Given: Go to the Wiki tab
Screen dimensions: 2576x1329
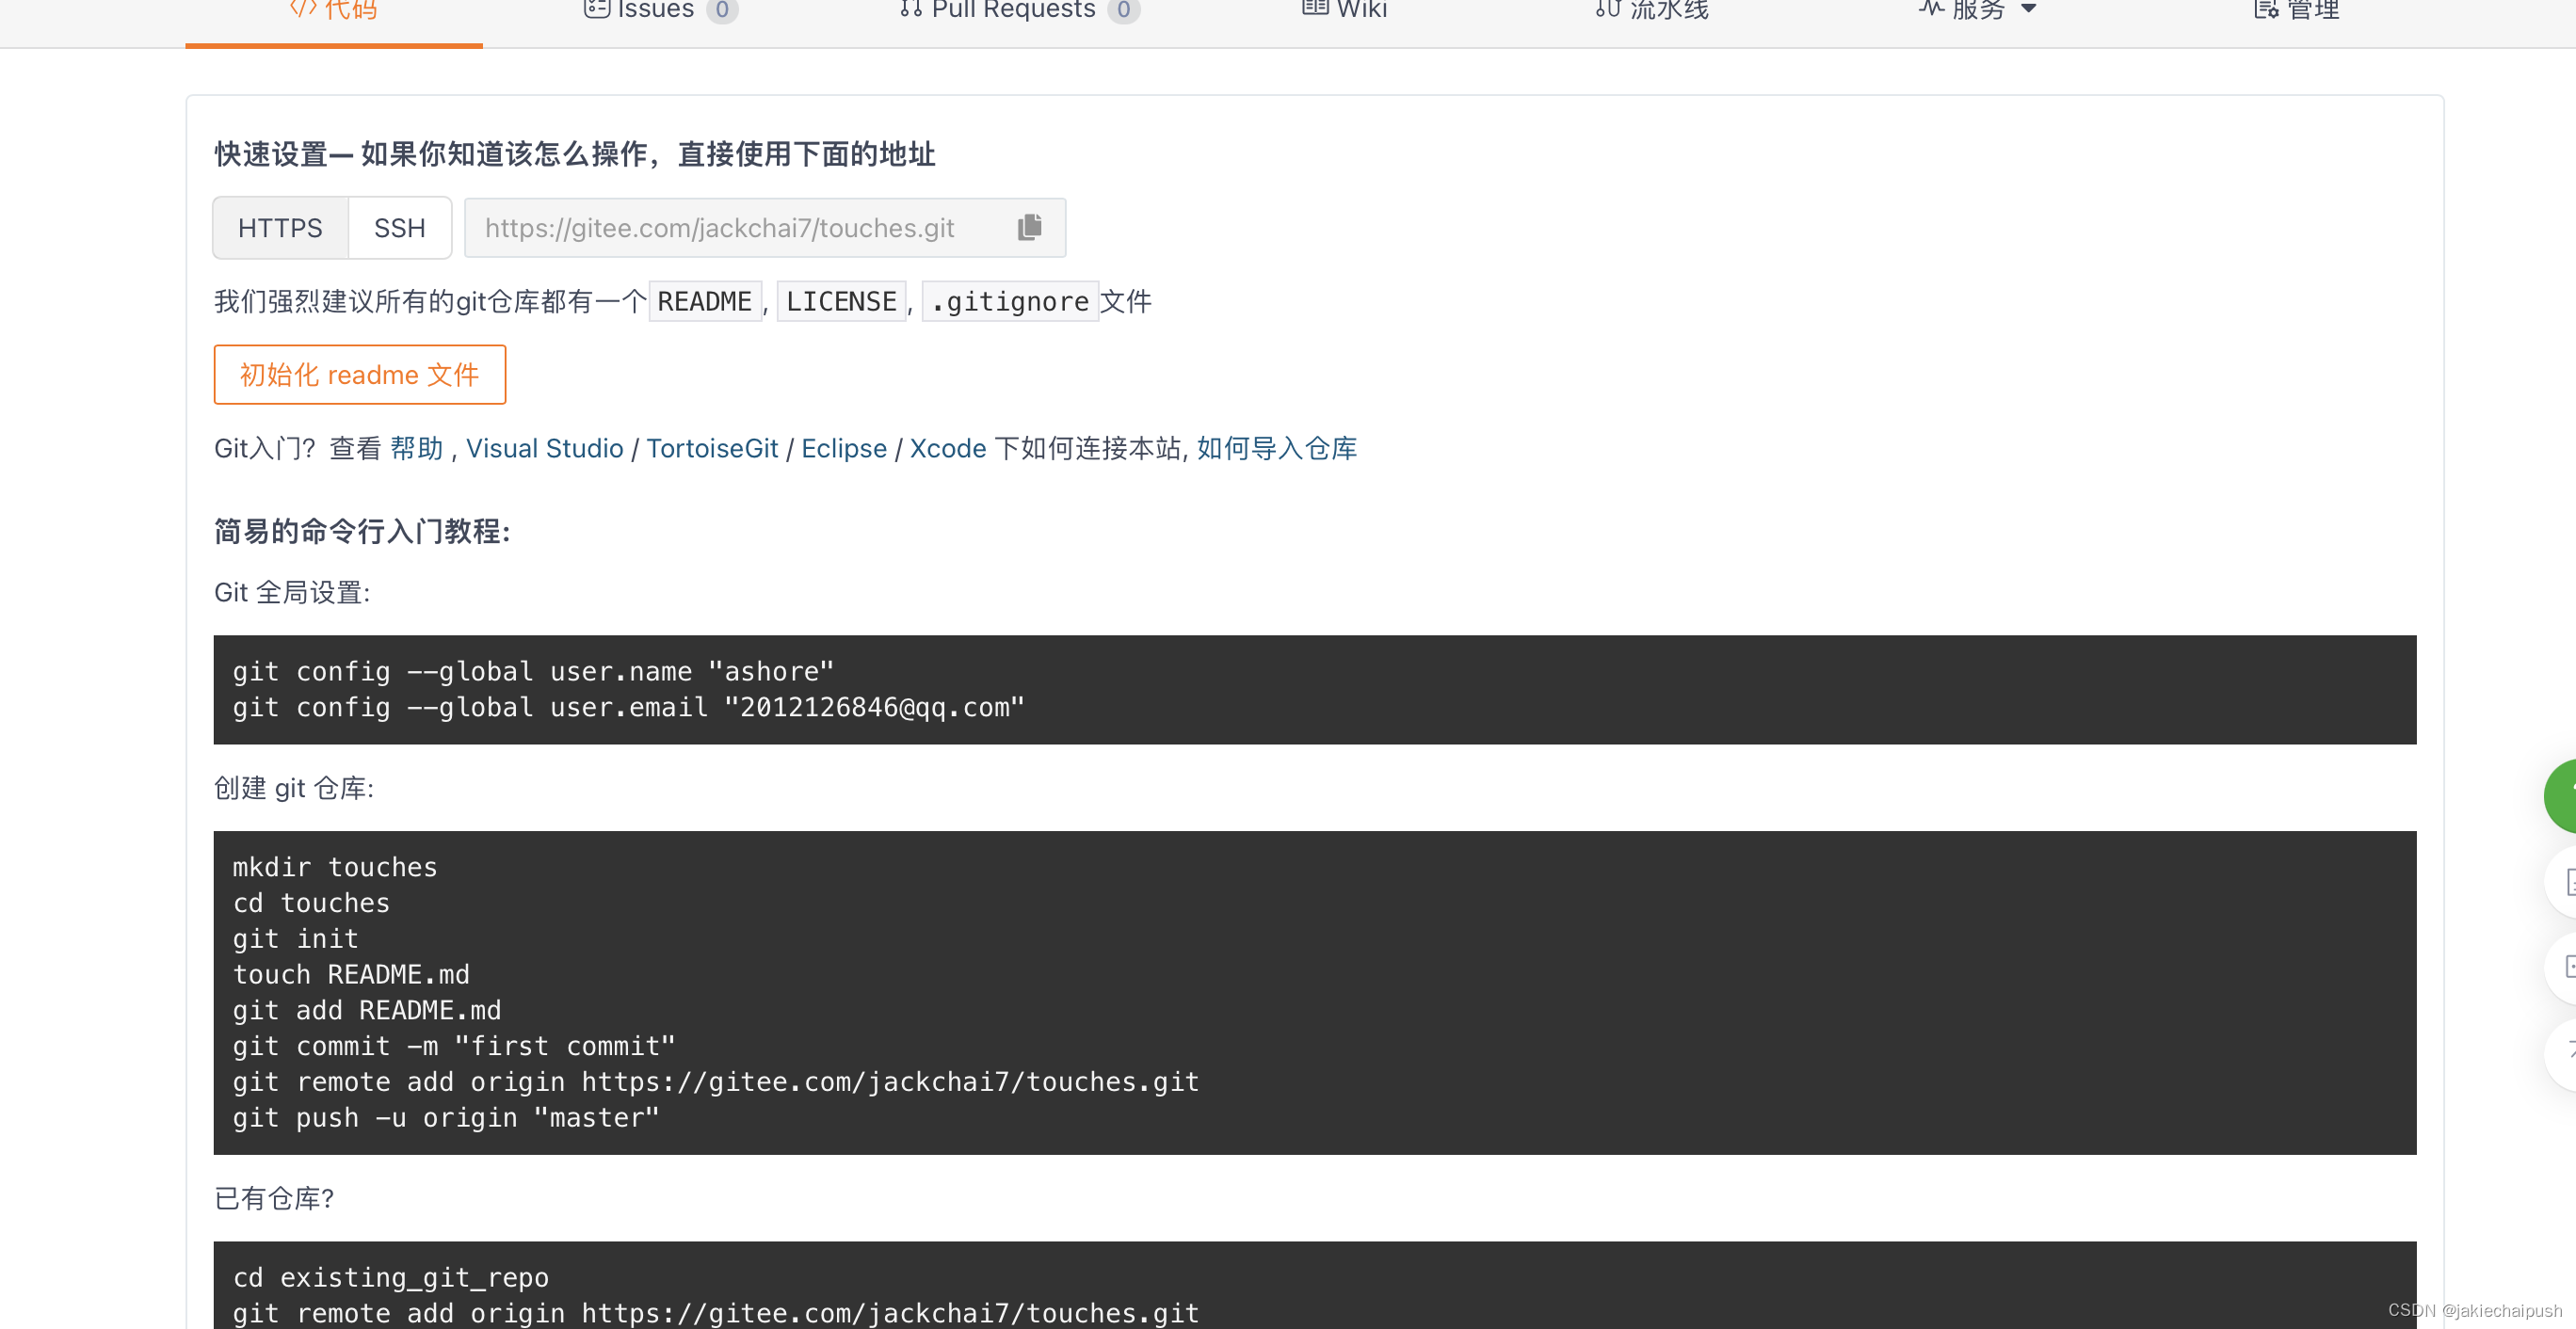Looking at the screenshot, I should click(x=1344, y=11).
